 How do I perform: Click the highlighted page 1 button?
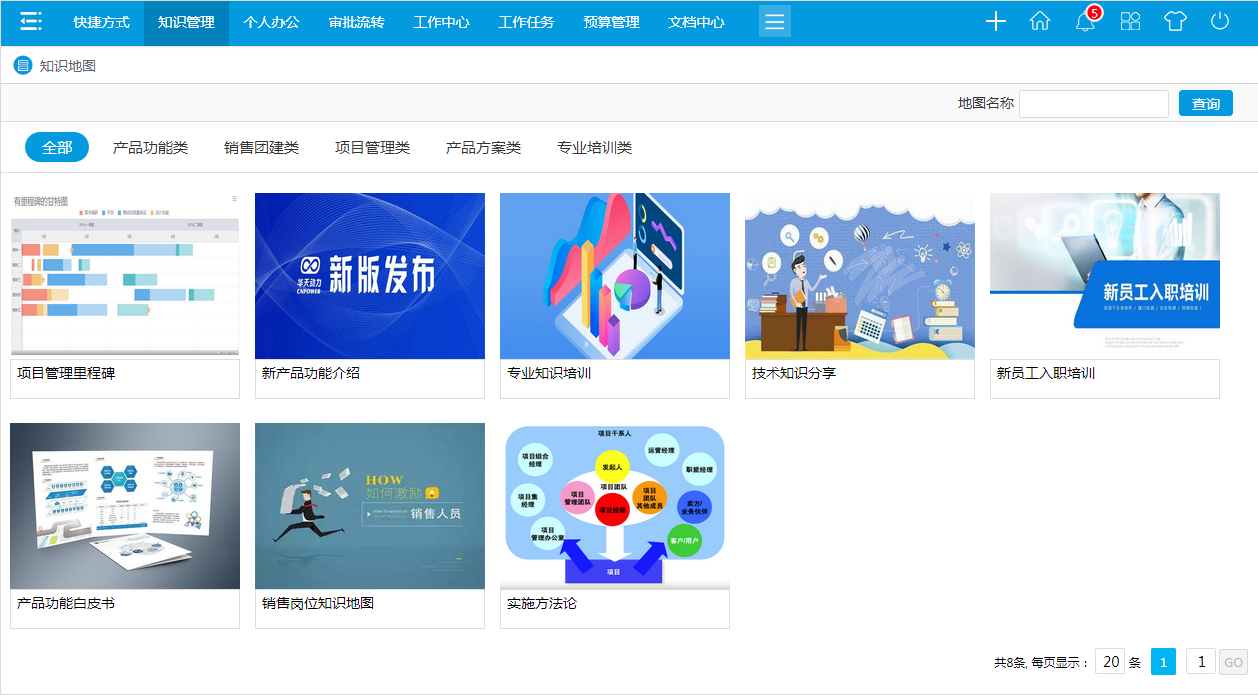[x=1163, y=661]
